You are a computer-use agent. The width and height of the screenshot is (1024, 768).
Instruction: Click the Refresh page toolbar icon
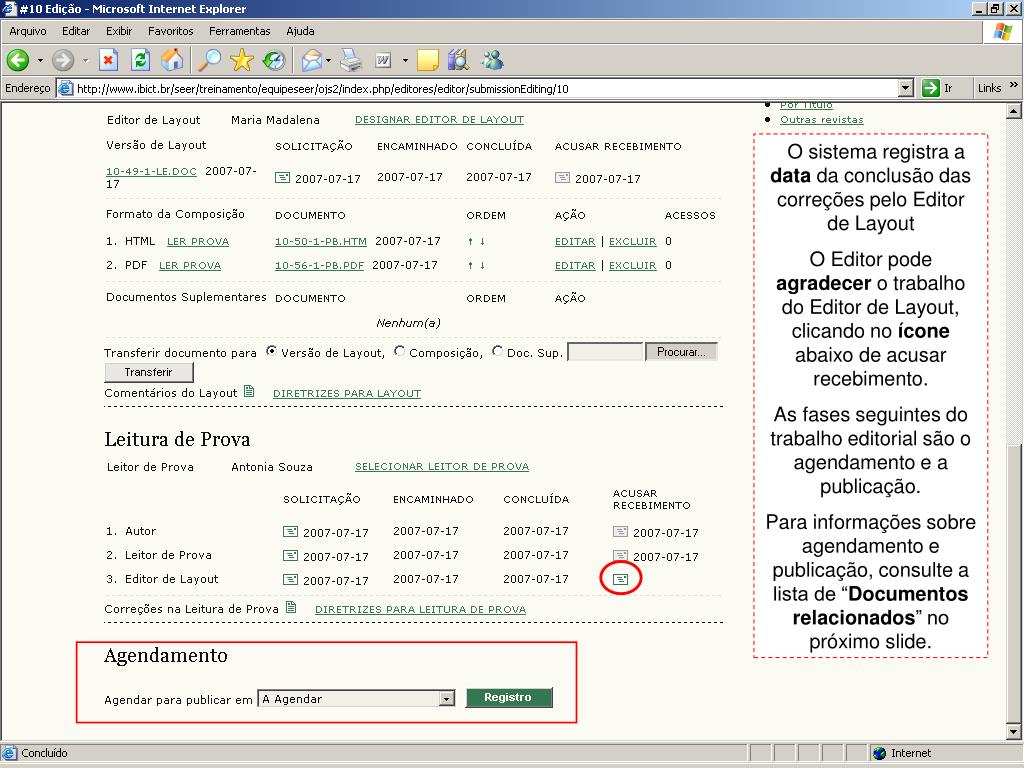140,60
